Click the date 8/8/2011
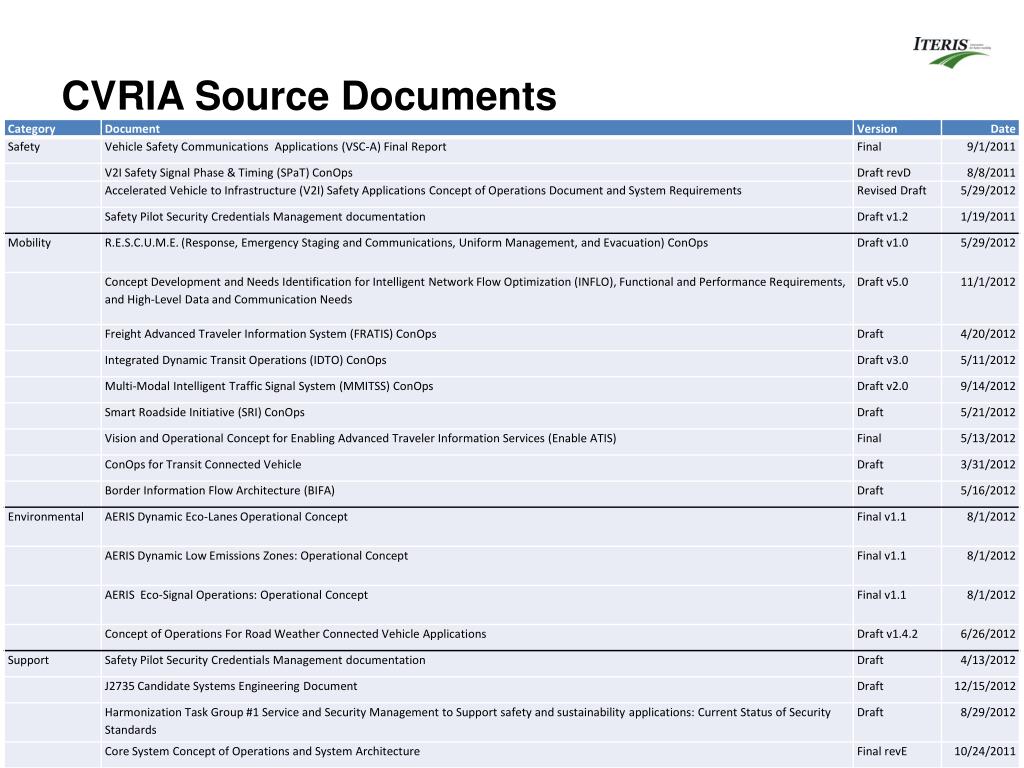This screenshot has width=1024, height=768. pyautogui.click(x=991, y=173)
